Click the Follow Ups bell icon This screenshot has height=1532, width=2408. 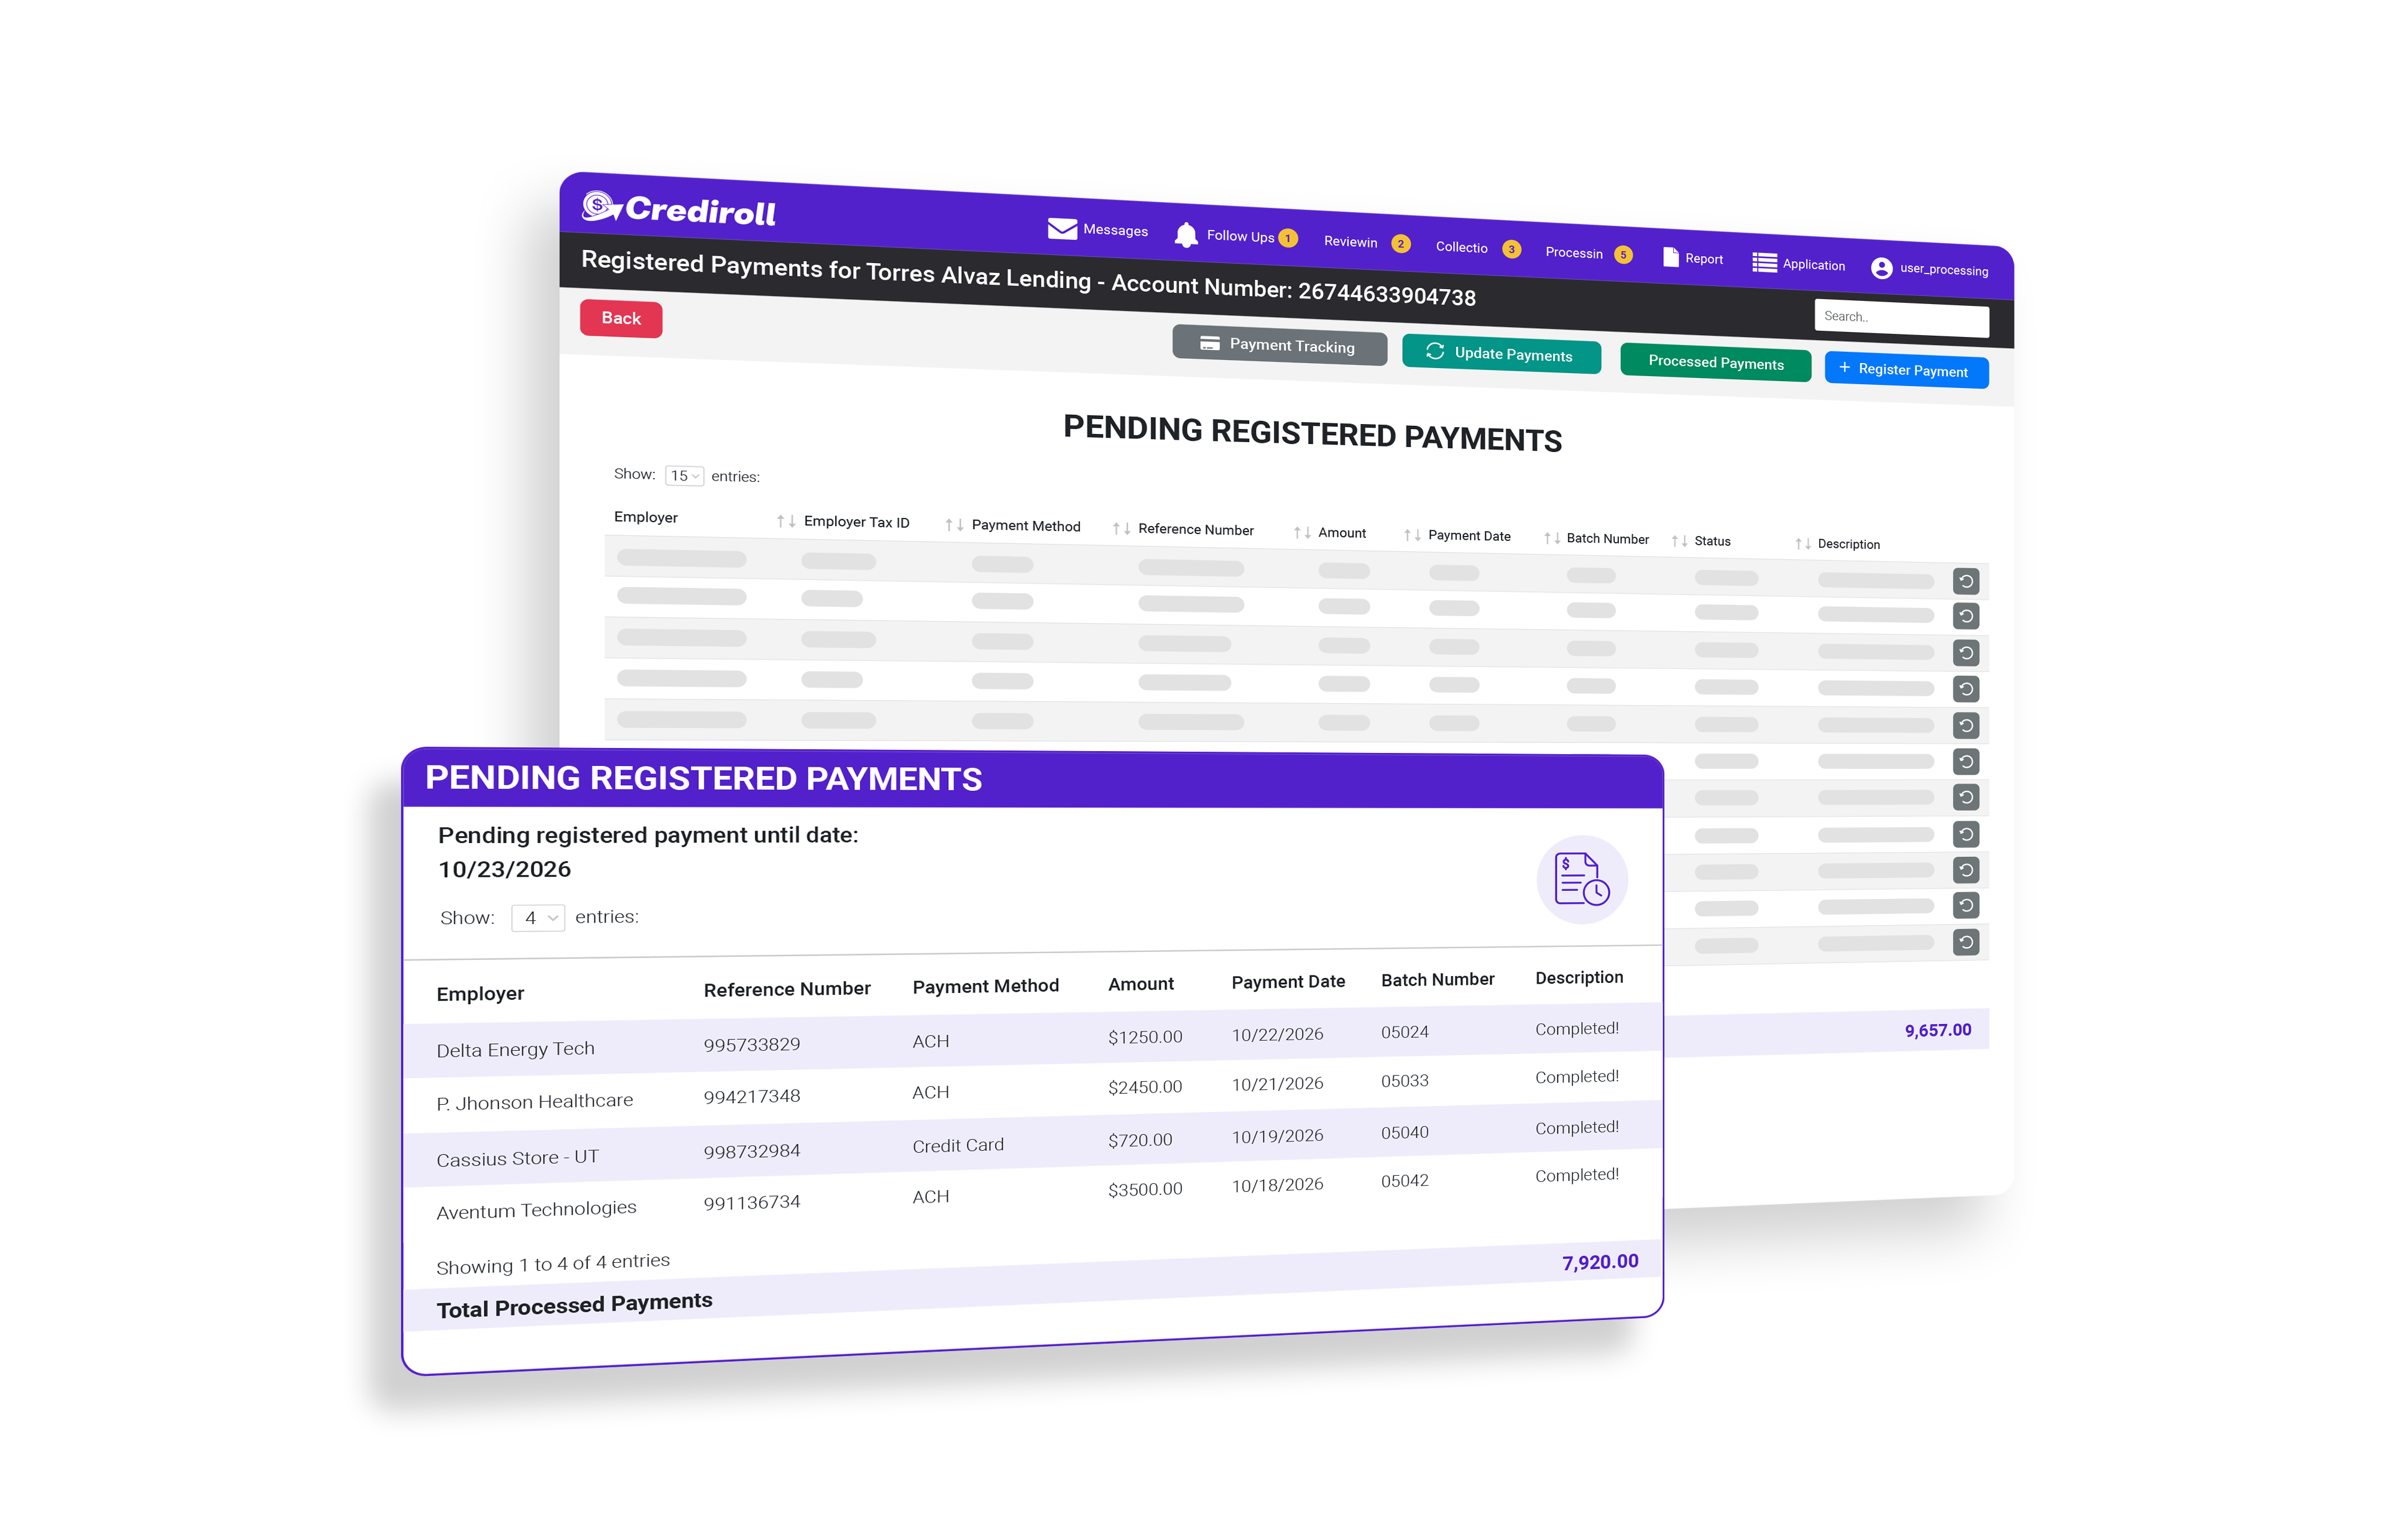(1186, 235)
